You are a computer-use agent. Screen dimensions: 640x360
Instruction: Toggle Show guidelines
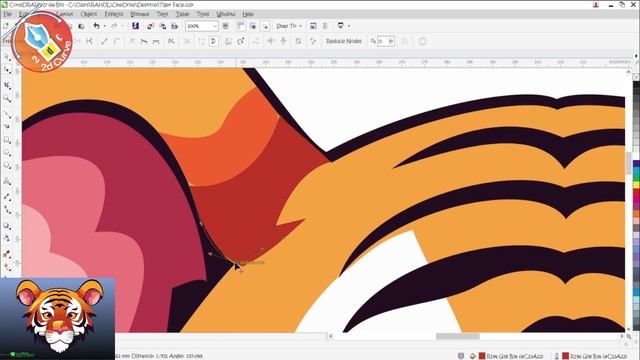pos(265,26)
